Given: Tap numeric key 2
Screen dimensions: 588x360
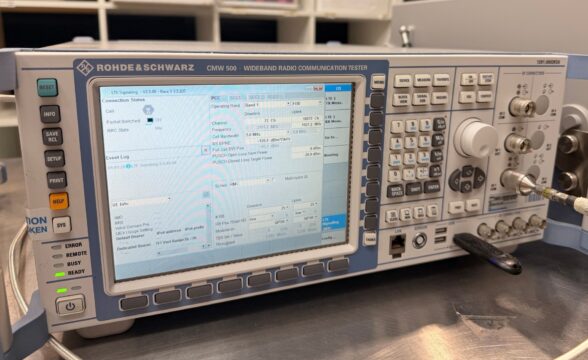Looking at the screenshot, I should (x=410, y=158).
